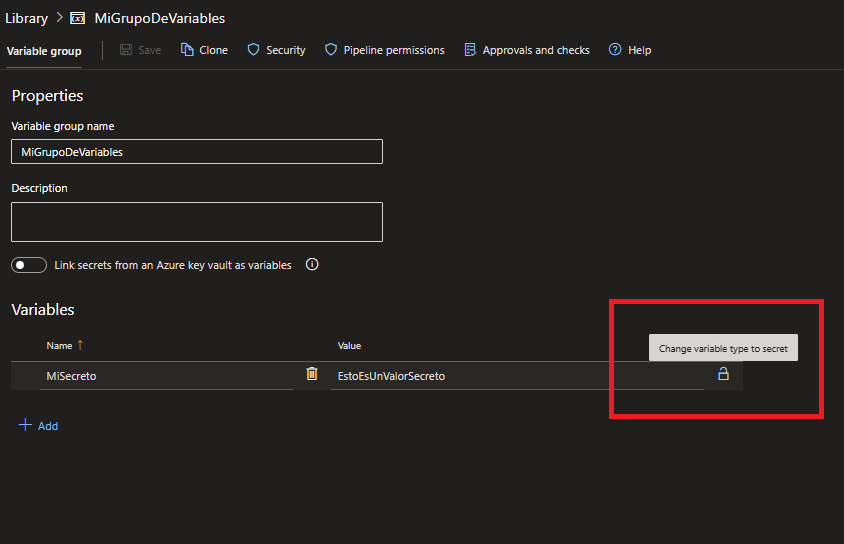Open Approvals and checks

[526, 50]
